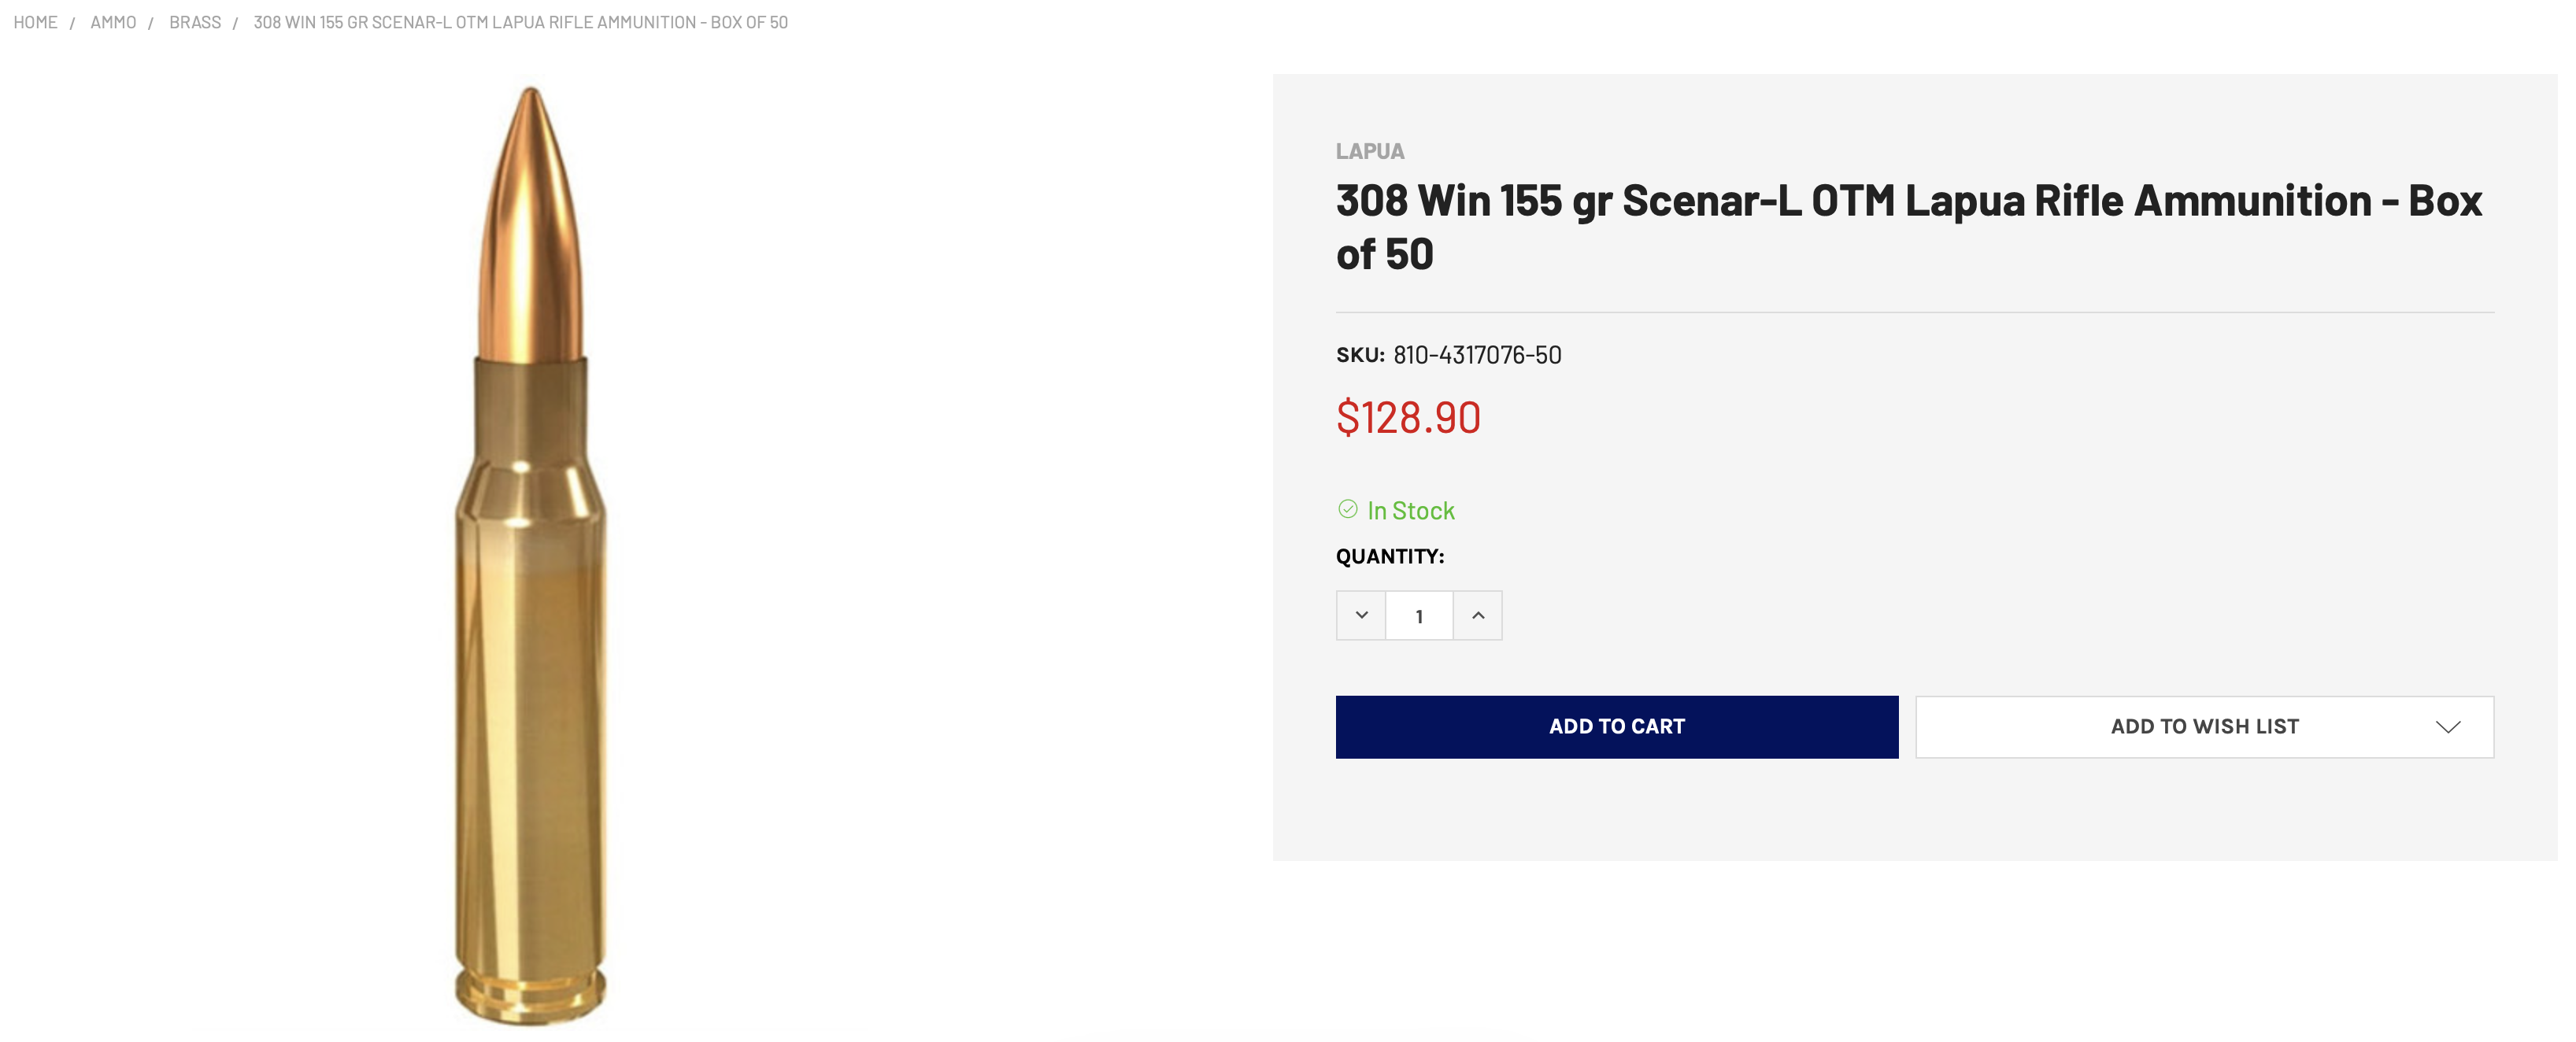Go to the AMMO breadcrumb category
2576x1042 pixels.
point(113,22)
